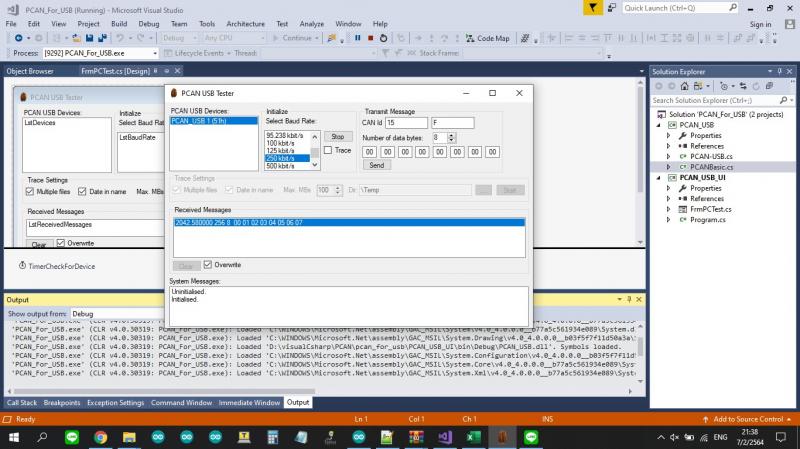Open Pending Changes Filter clock icon
The width and height of the screenshot is (800, 449).
[723, 86]
